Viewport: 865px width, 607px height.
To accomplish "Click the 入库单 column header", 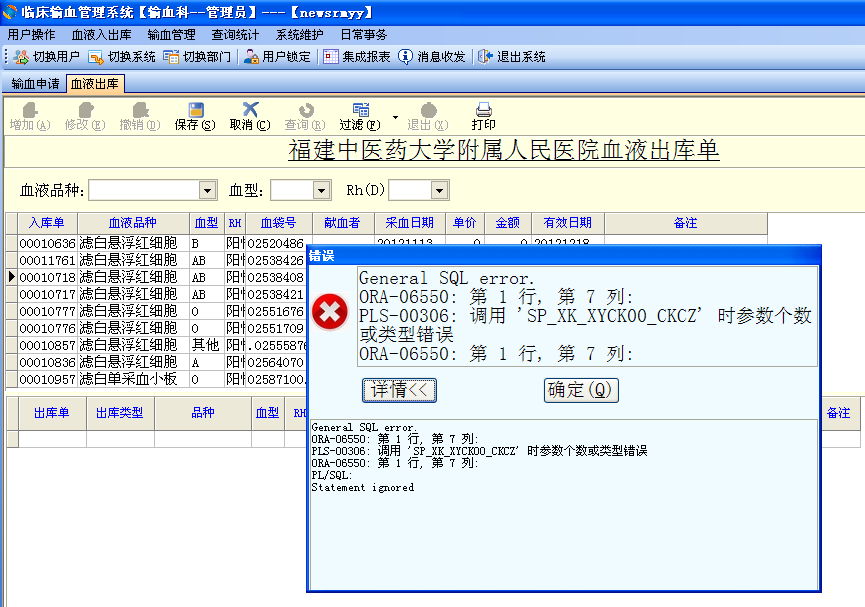I will 47,223.
